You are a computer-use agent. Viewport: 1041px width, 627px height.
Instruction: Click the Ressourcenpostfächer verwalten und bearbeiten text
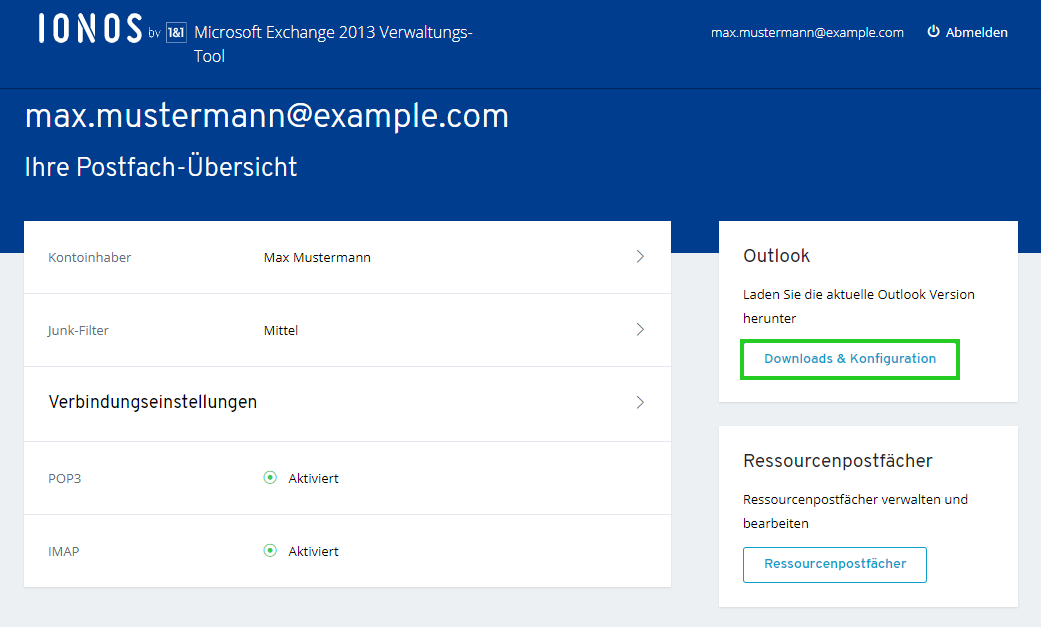[x=856, y=511]
